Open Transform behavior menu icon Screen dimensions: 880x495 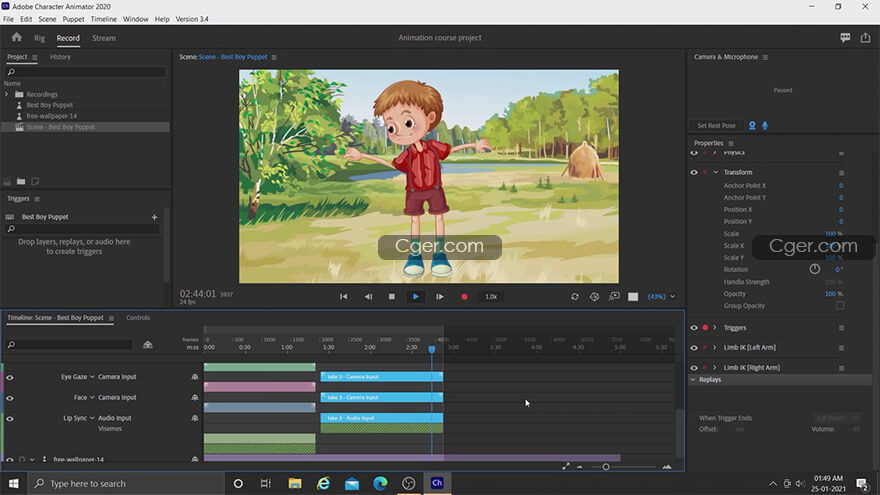coord(841,172)
